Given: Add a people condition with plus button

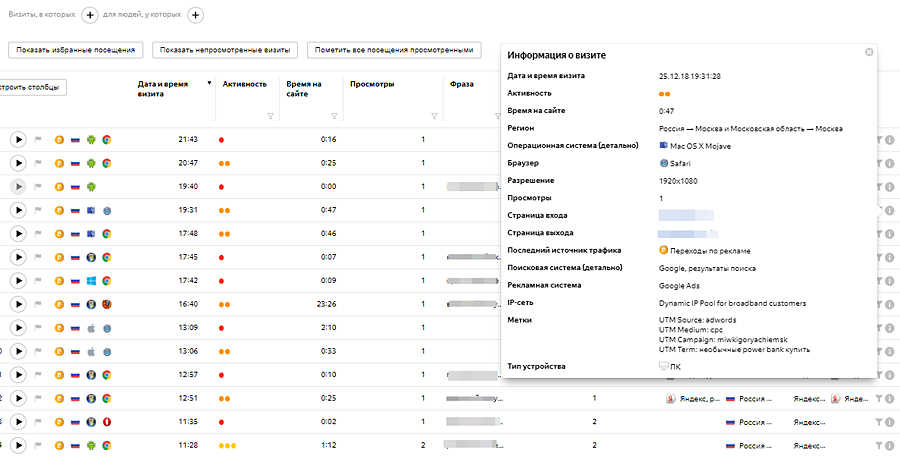Looking at the screenshot, I should [196, 15].
